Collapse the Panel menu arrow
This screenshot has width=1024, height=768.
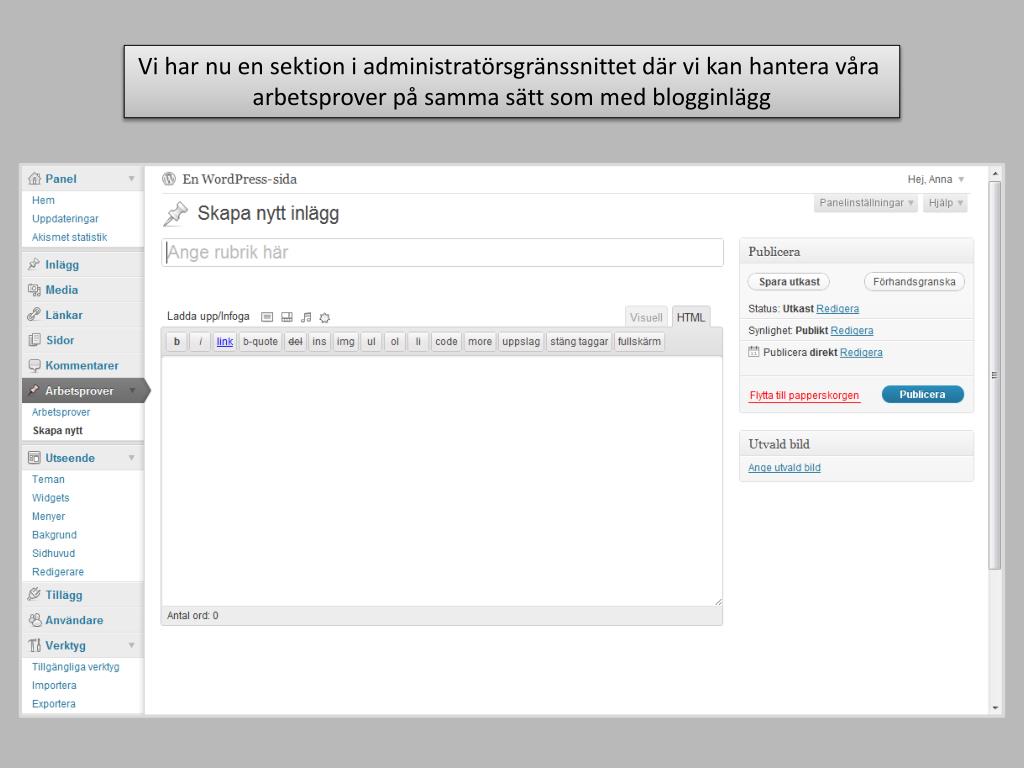click(131, 179)
